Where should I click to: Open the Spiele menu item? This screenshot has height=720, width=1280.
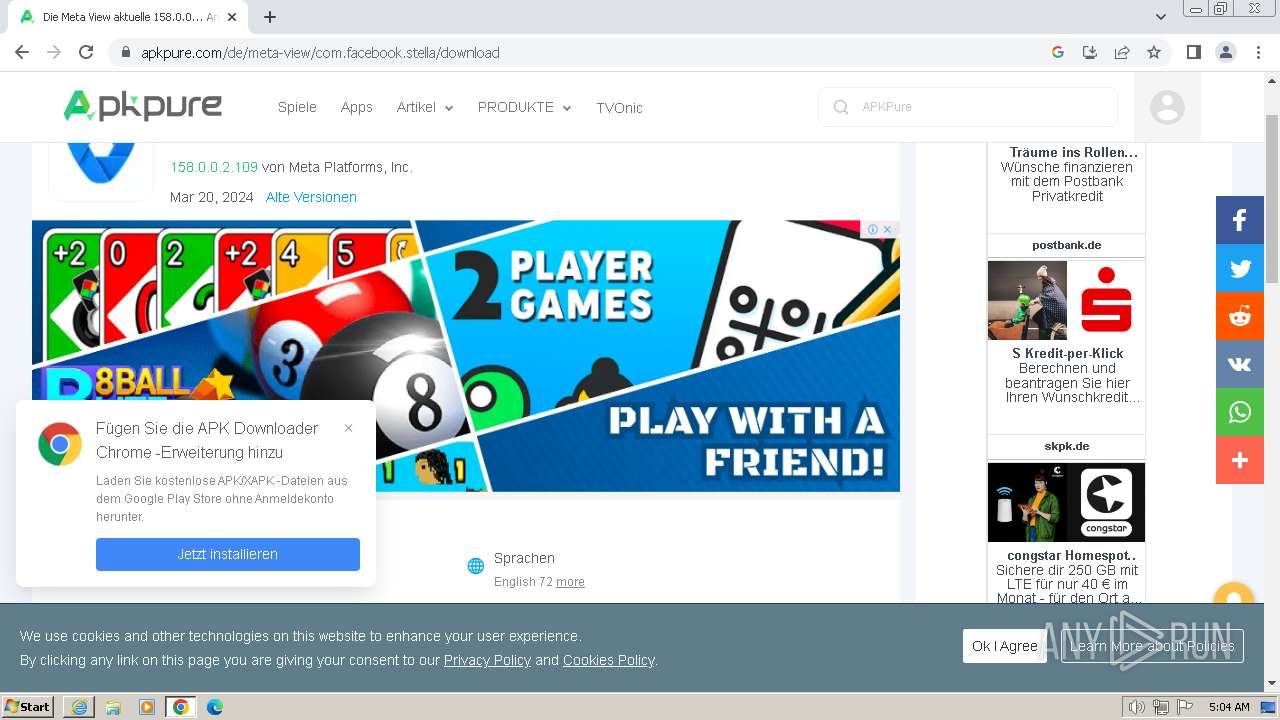[x=297, y=107]
